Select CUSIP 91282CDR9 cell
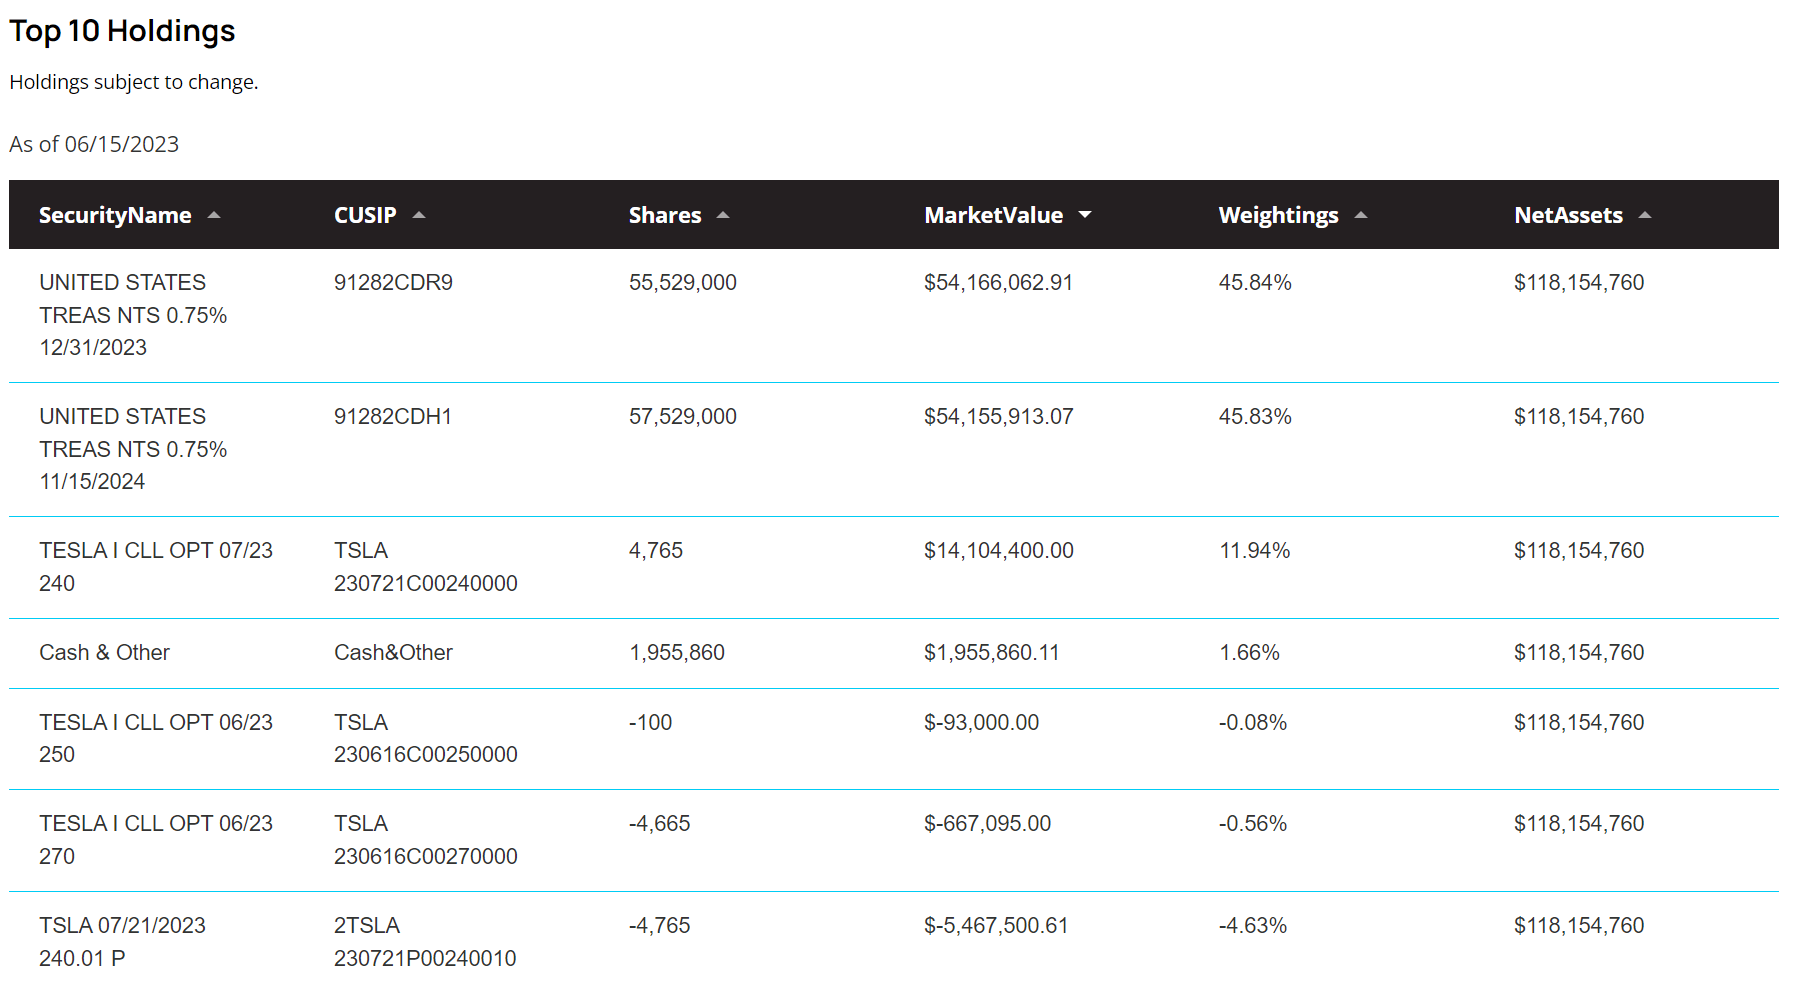The image size is (1817, 1007). tap(393, 283)
